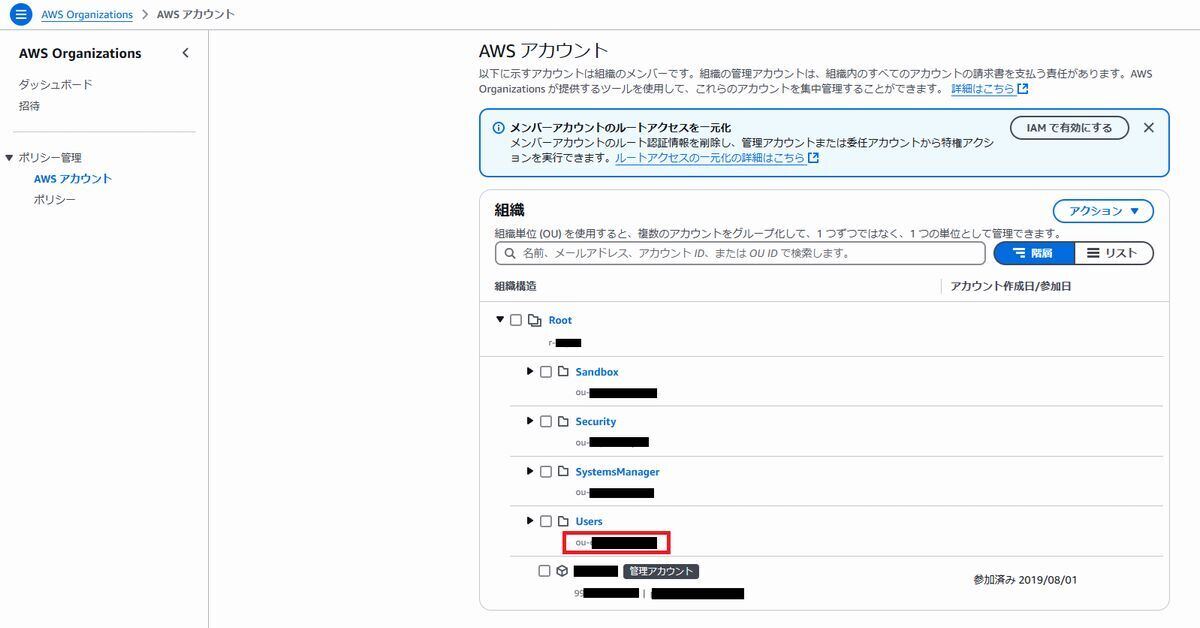Expand the Sandbox OU

click(530, 371)
